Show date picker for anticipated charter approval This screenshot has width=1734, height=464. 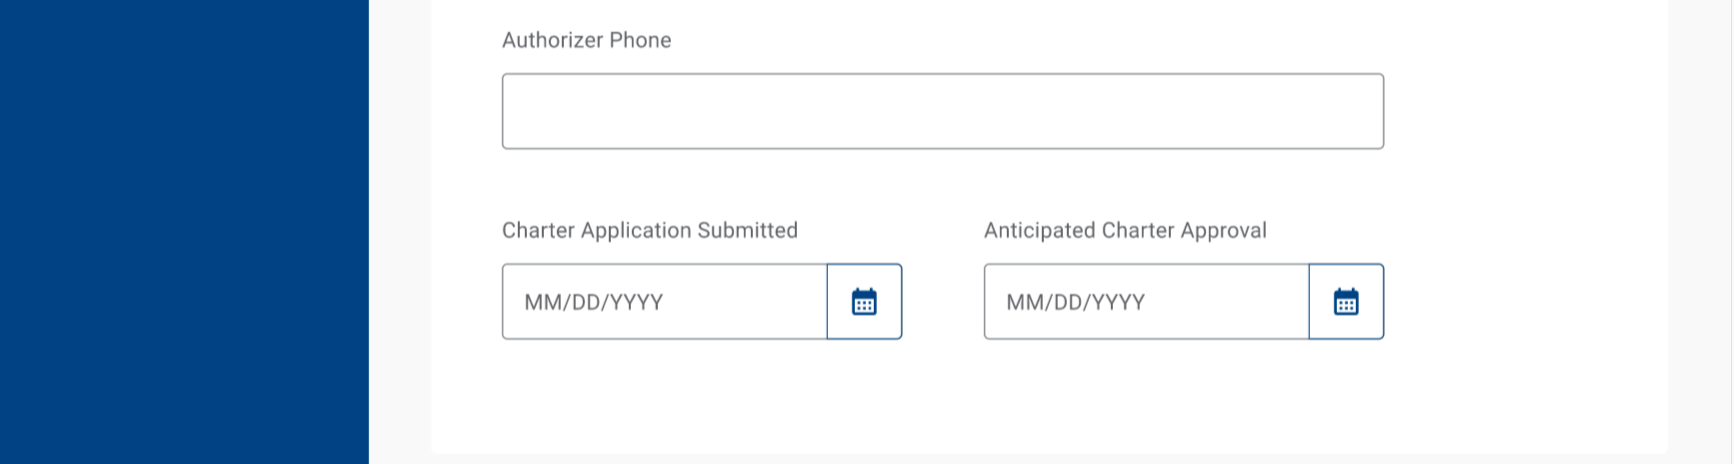tap(1346, 302)
